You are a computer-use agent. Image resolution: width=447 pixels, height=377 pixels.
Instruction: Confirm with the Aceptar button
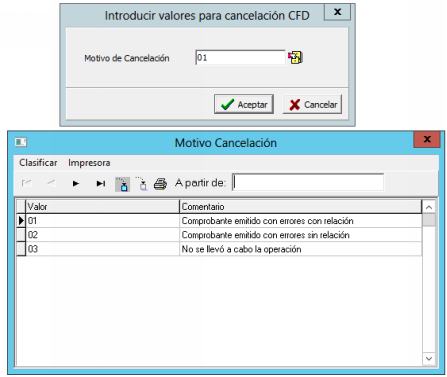tap(244, 104)
